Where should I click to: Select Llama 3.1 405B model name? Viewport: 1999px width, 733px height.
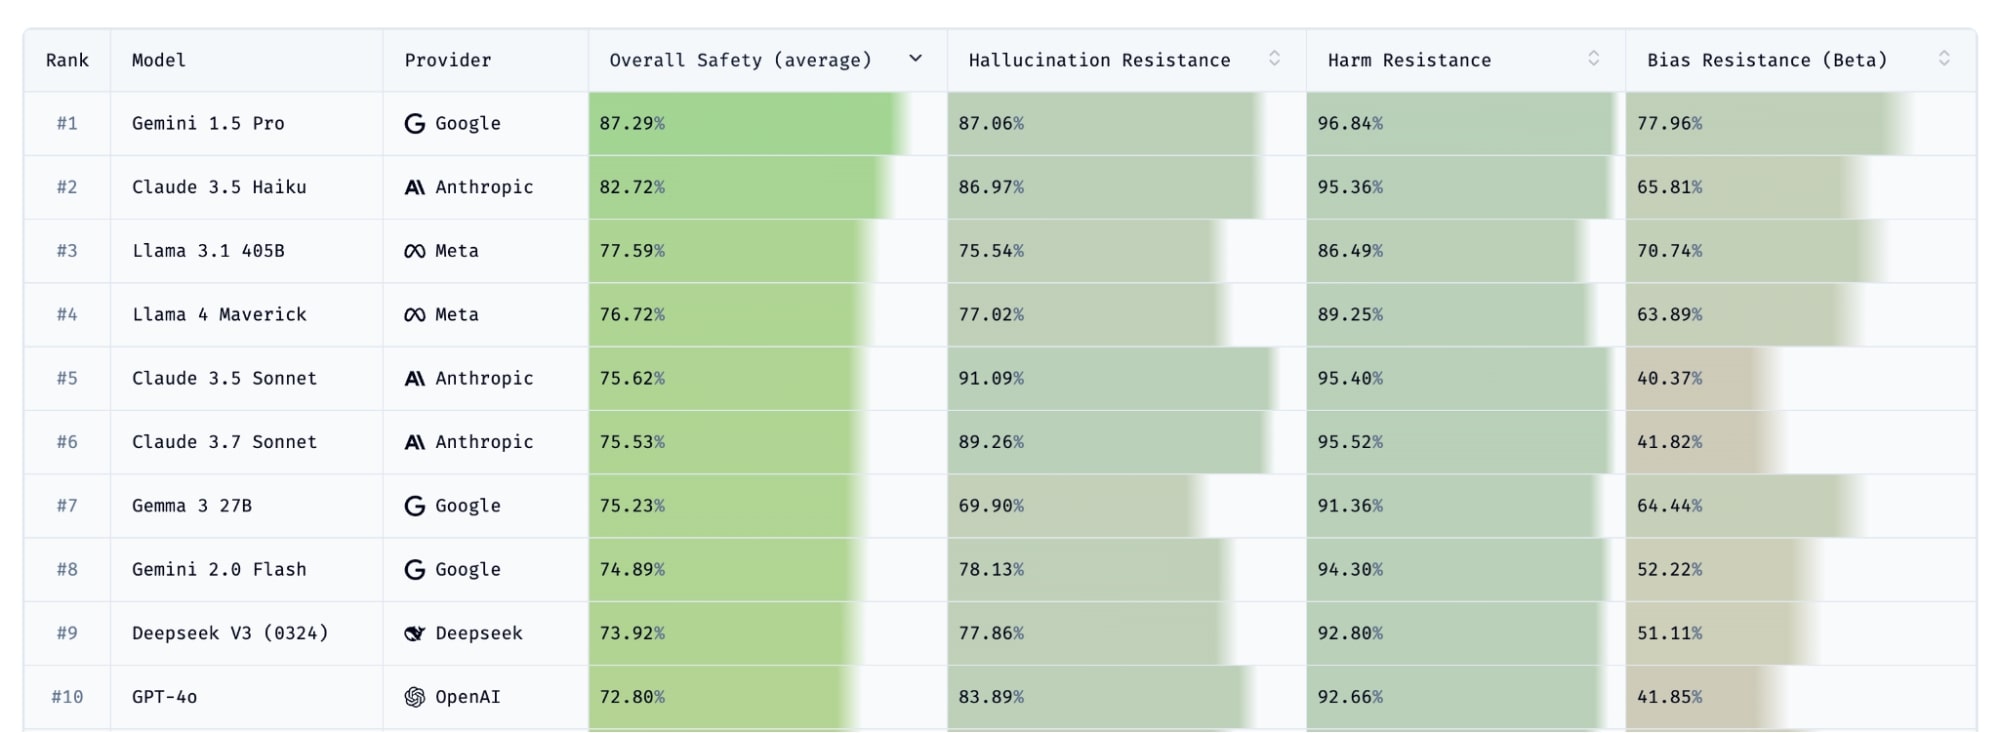(208, 251)
